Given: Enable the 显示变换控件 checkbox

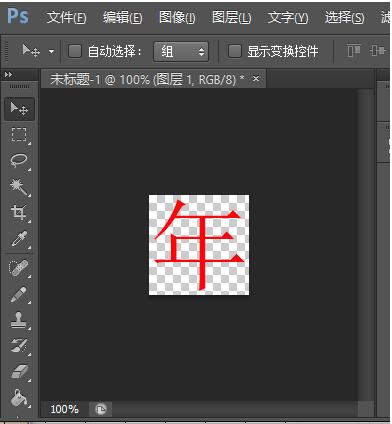Looking at the screenshot, I should [235, 51].
